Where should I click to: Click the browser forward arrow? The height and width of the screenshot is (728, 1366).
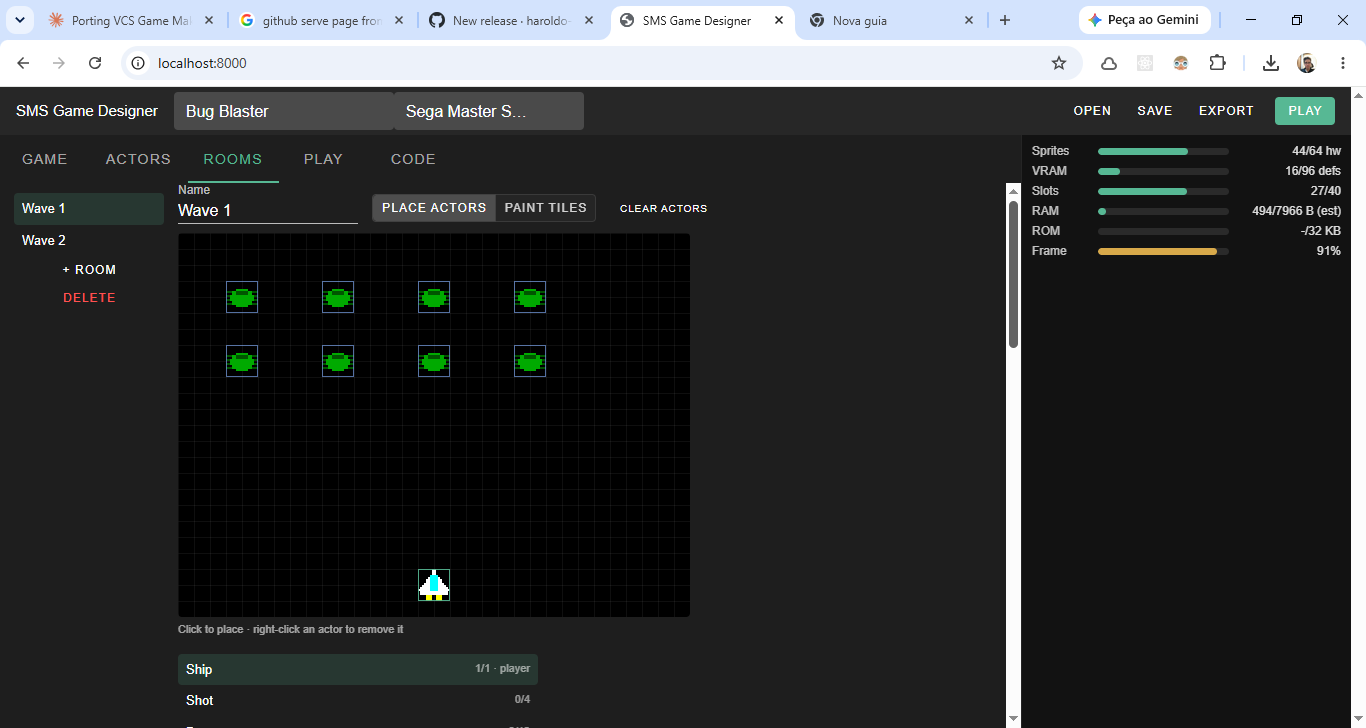point(59,63)
